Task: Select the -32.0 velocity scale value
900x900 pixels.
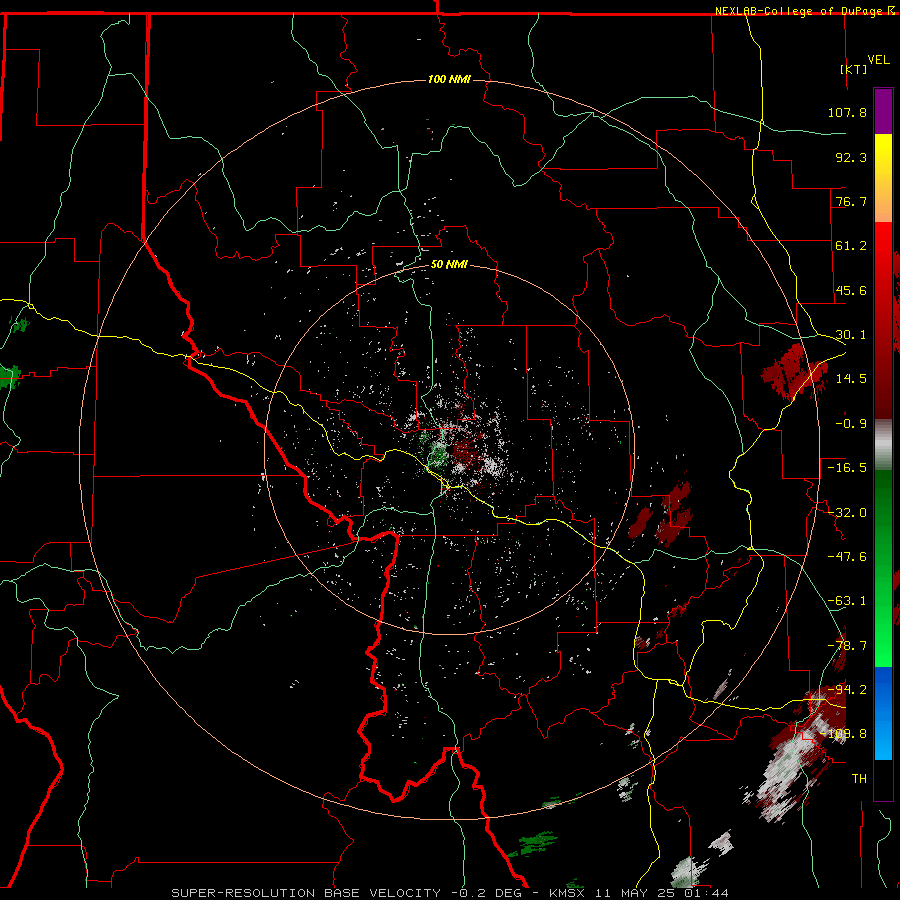Action: (x=847, y=513)
